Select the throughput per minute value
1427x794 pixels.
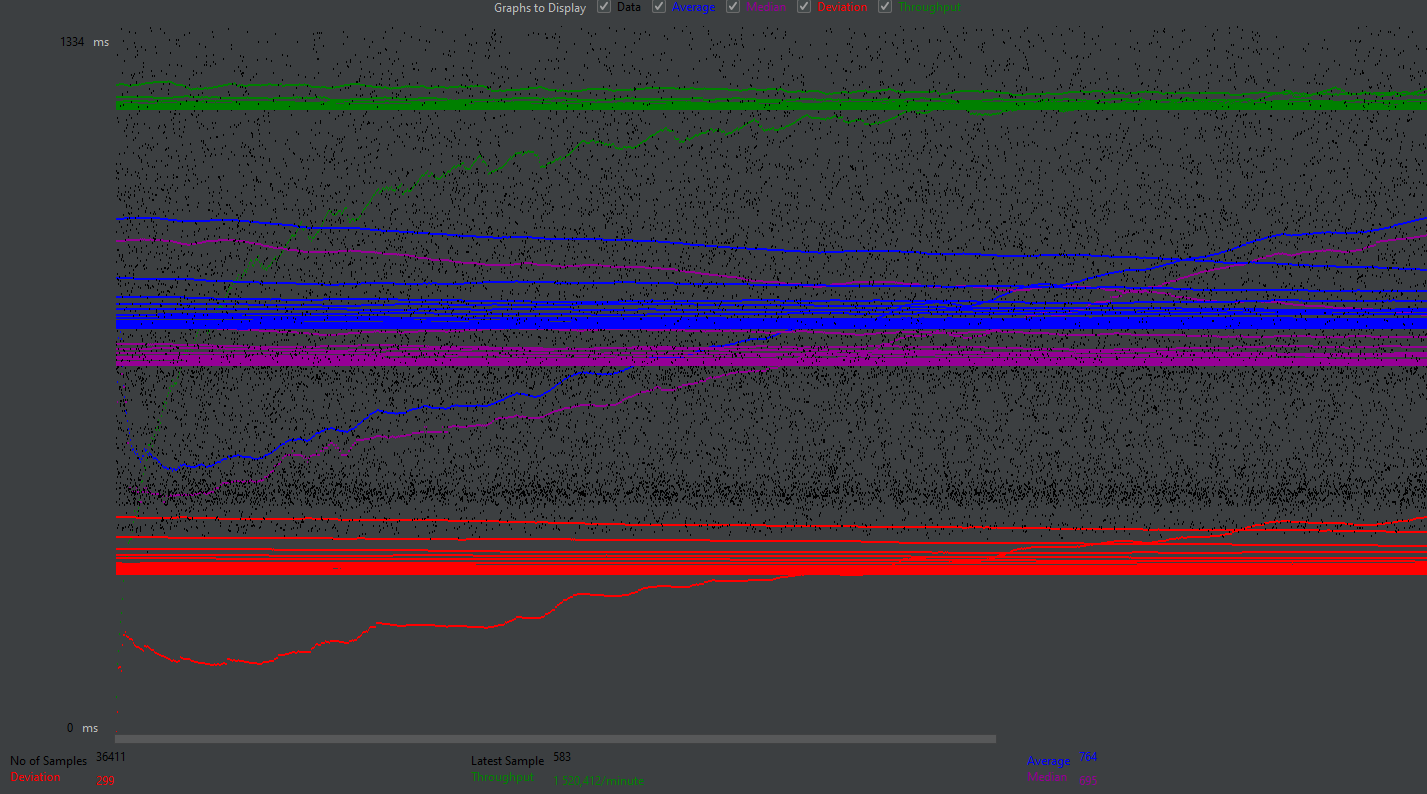coord(598,781)
